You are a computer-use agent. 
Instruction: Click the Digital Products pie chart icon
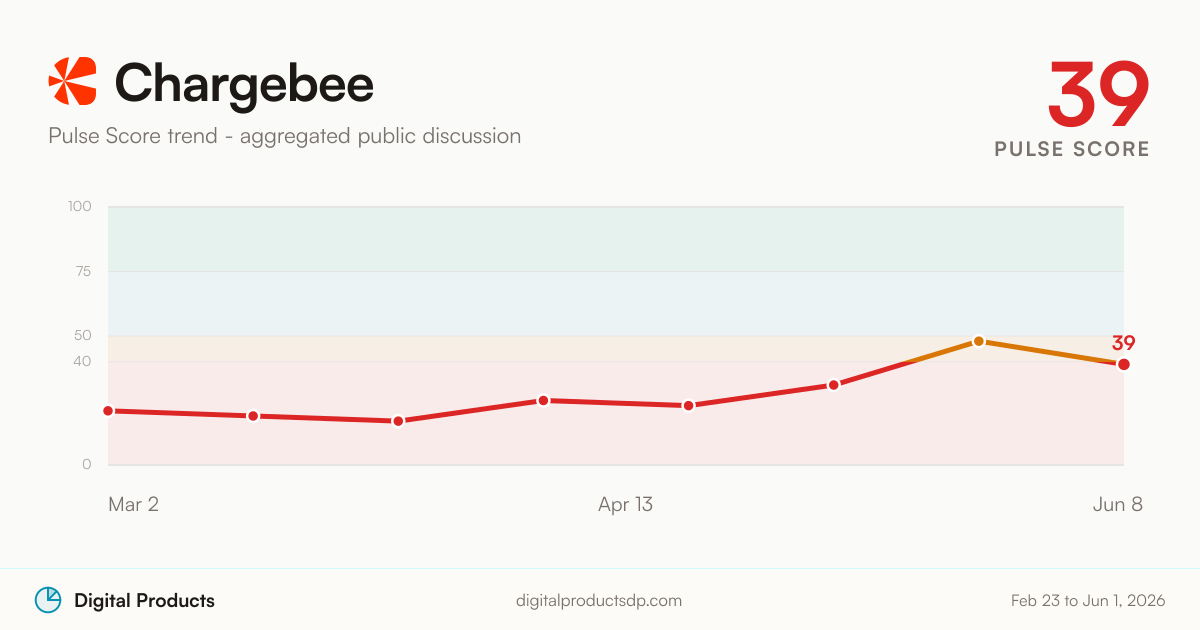(48, 600)
